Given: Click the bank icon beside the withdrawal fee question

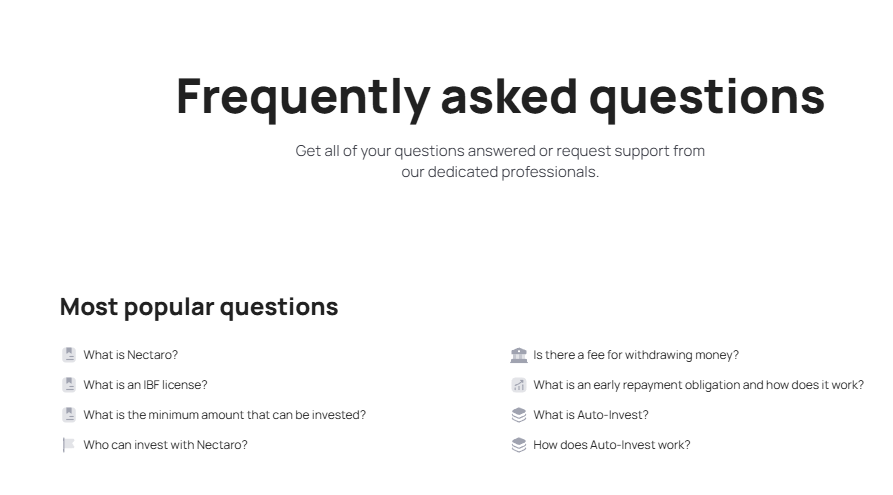Looking at the screenshot, I should click(x=518, y=355).
